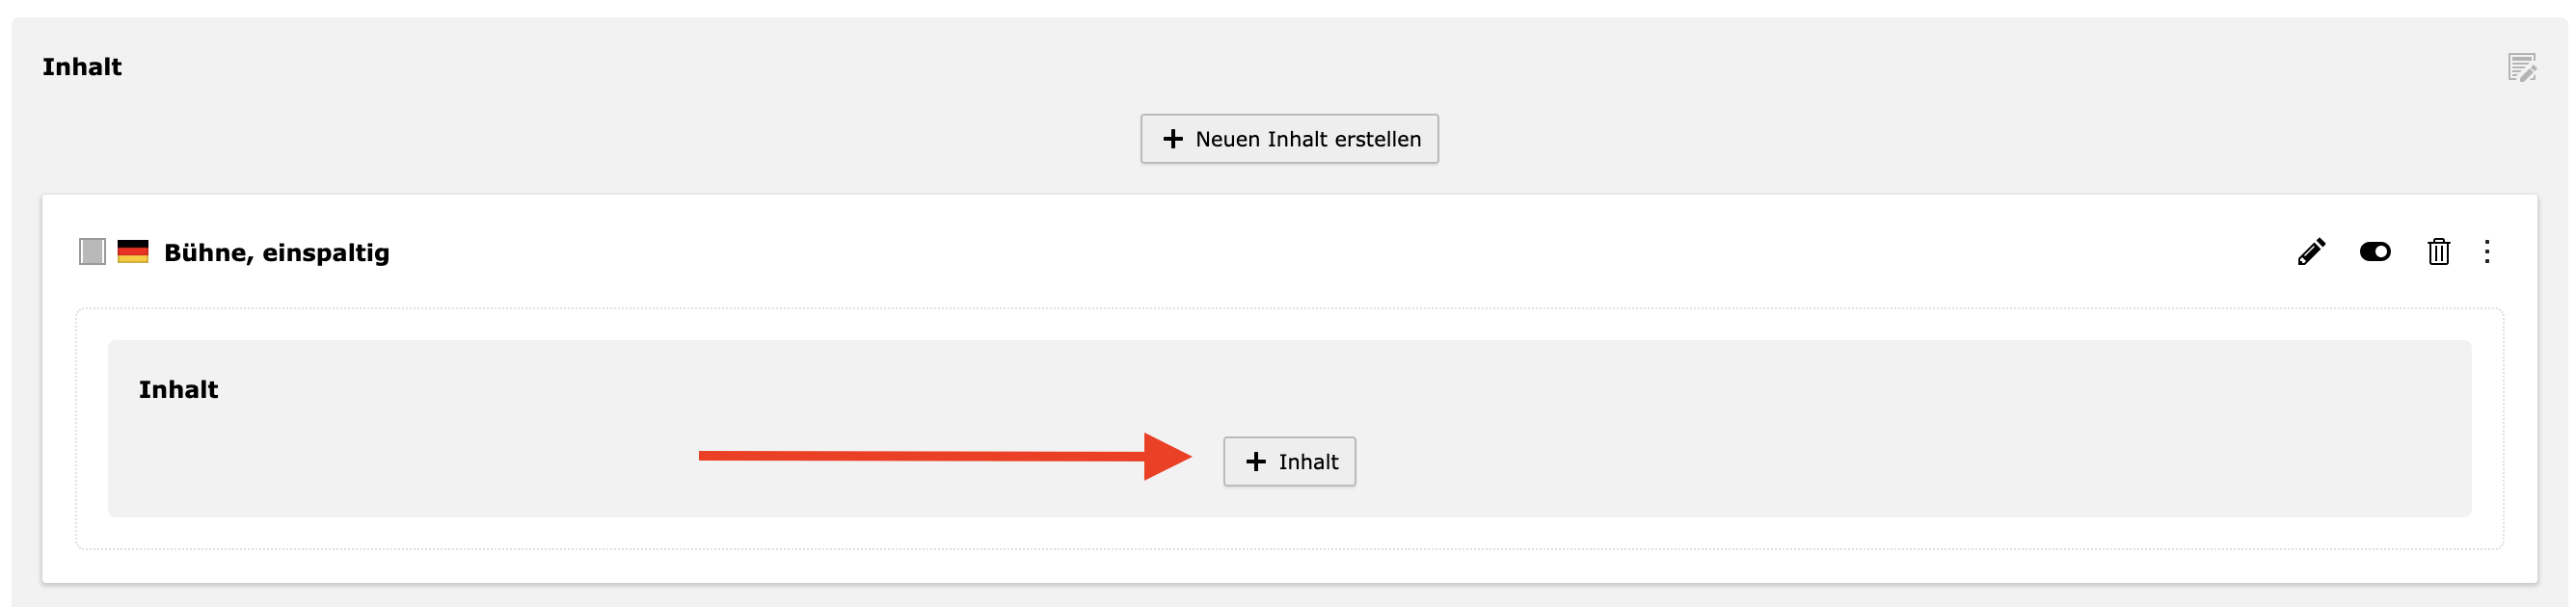The height and width of the screenshot is (607, 2576).
Task: Open the column edit icon beside top Inhalt
Action: click(2521, 67)
